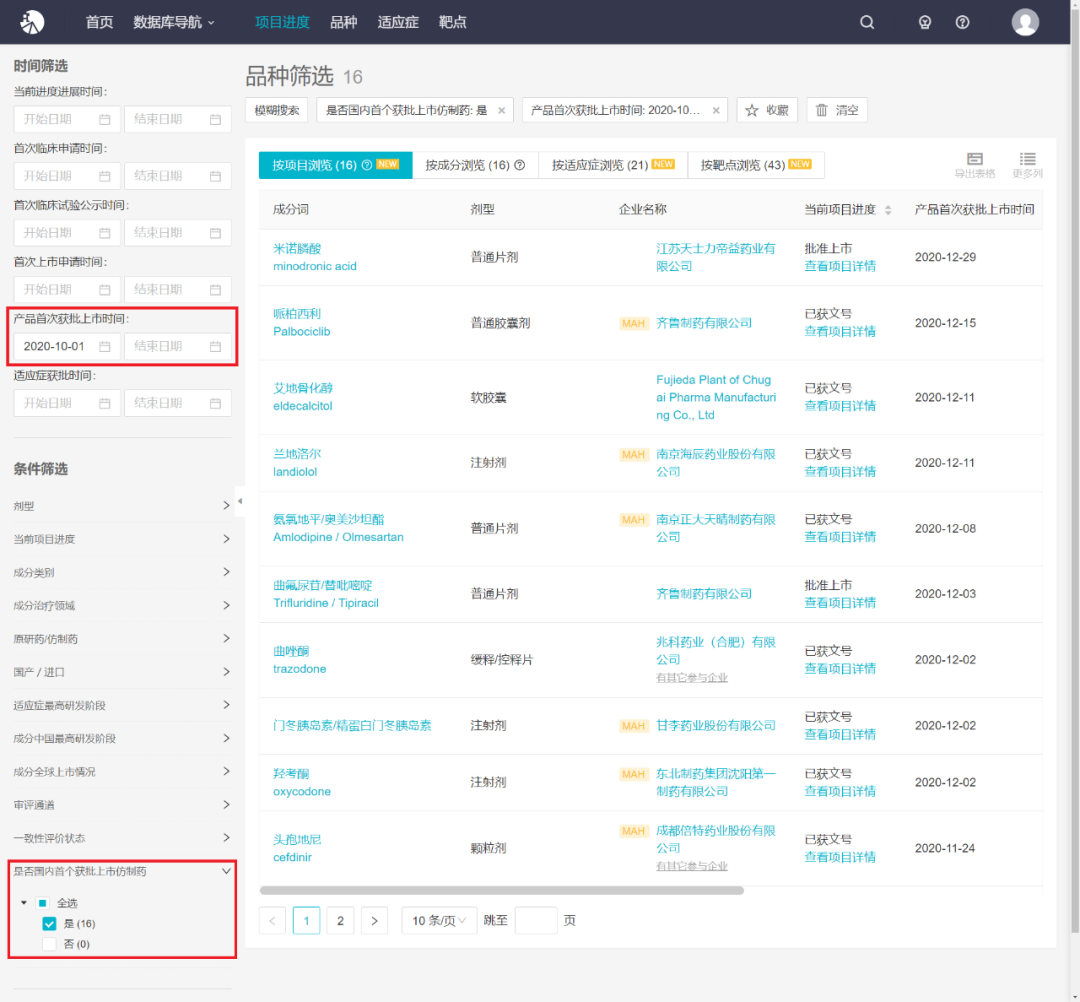Viewport: 1080px width, 1002px height.
Task: Open 适应症 in top navigation
Action: 397,22
